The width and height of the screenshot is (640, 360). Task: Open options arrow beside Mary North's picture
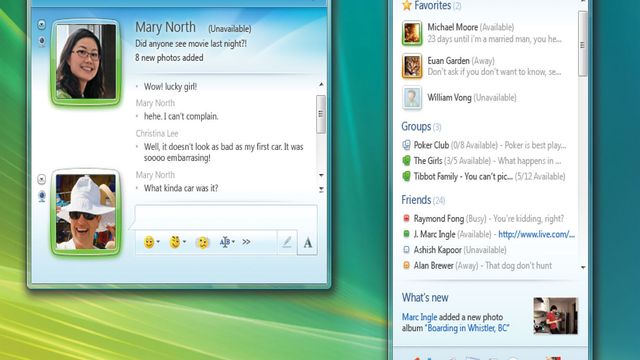(42, 24)
